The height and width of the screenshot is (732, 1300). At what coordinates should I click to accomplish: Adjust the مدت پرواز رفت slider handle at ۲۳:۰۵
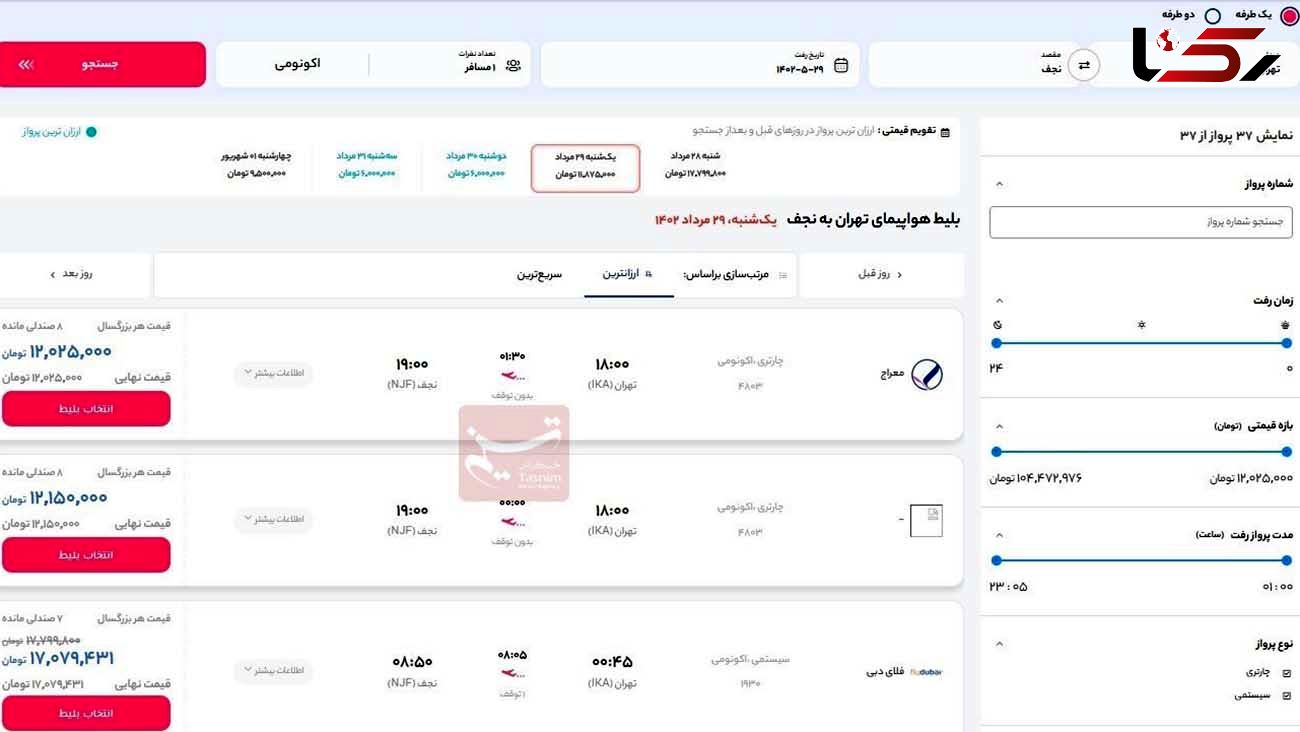click(996, 561)
